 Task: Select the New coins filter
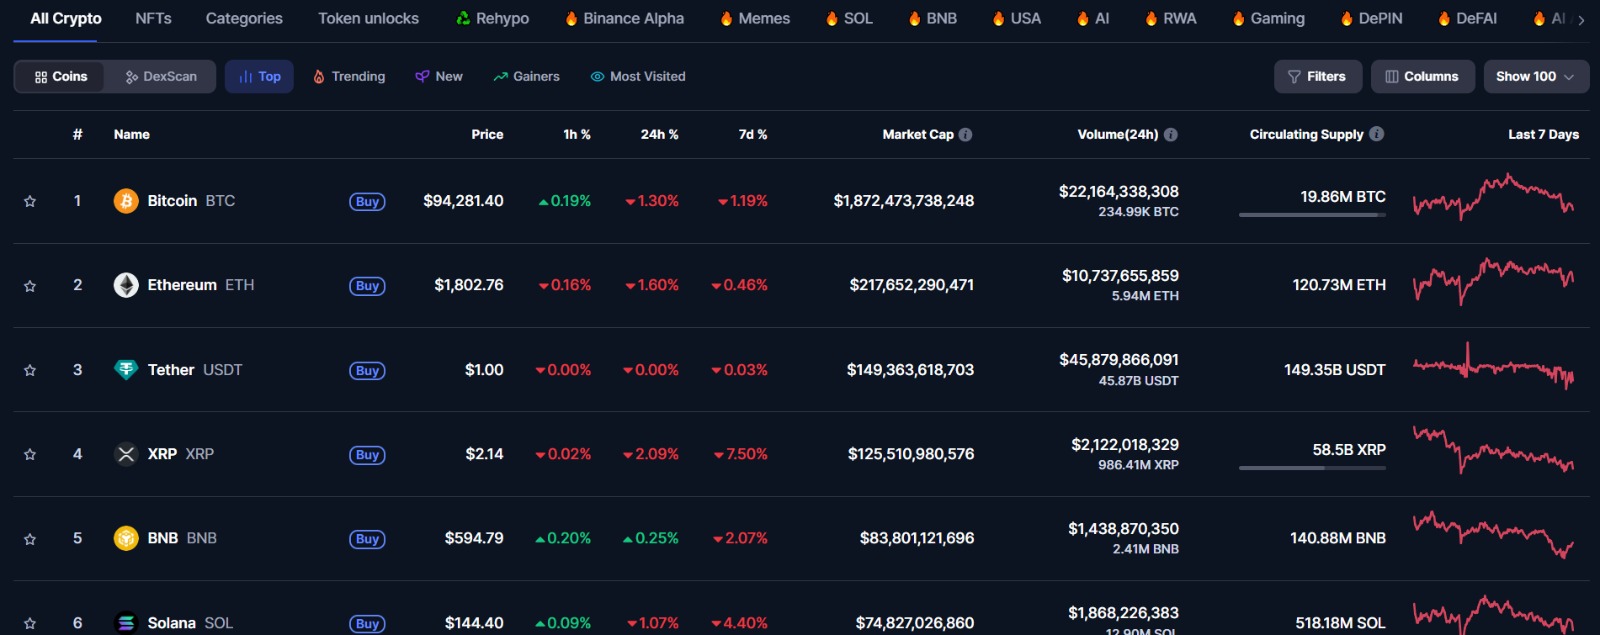coord(439,76)
